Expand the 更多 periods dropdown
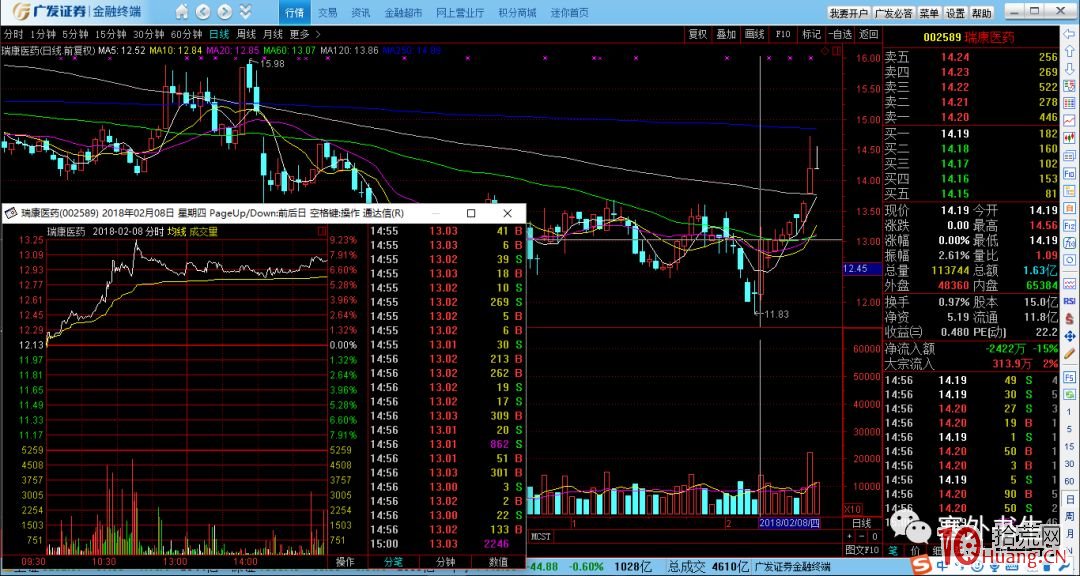Viewport: 1080px width, 576px height. (x=305, y=34)
